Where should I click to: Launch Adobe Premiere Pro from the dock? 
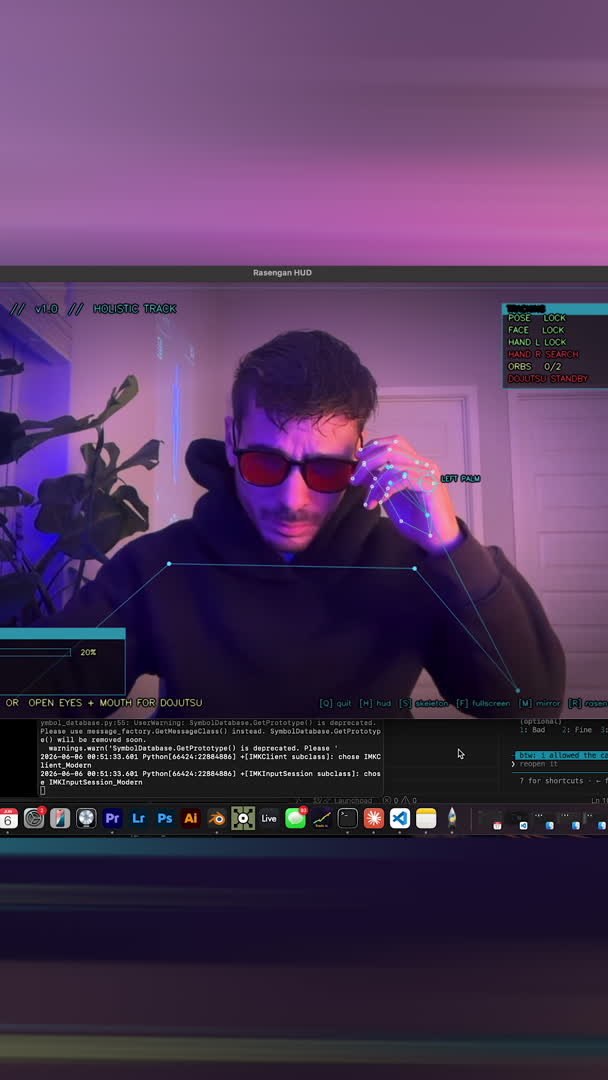[112, 818]
